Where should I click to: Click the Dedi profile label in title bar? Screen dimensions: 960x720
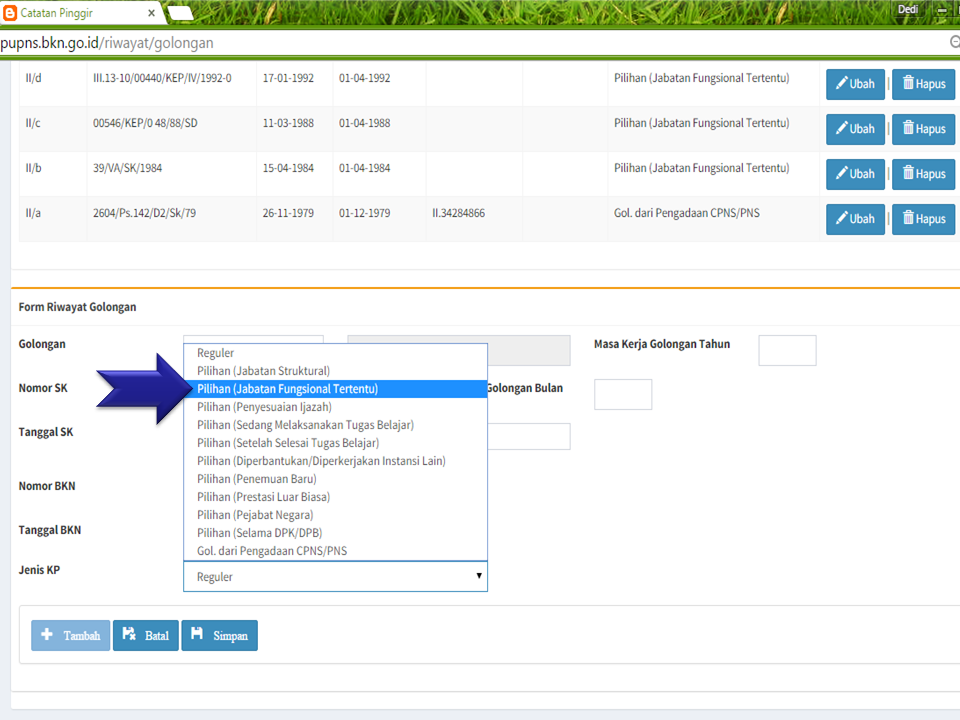pos(907,9)
